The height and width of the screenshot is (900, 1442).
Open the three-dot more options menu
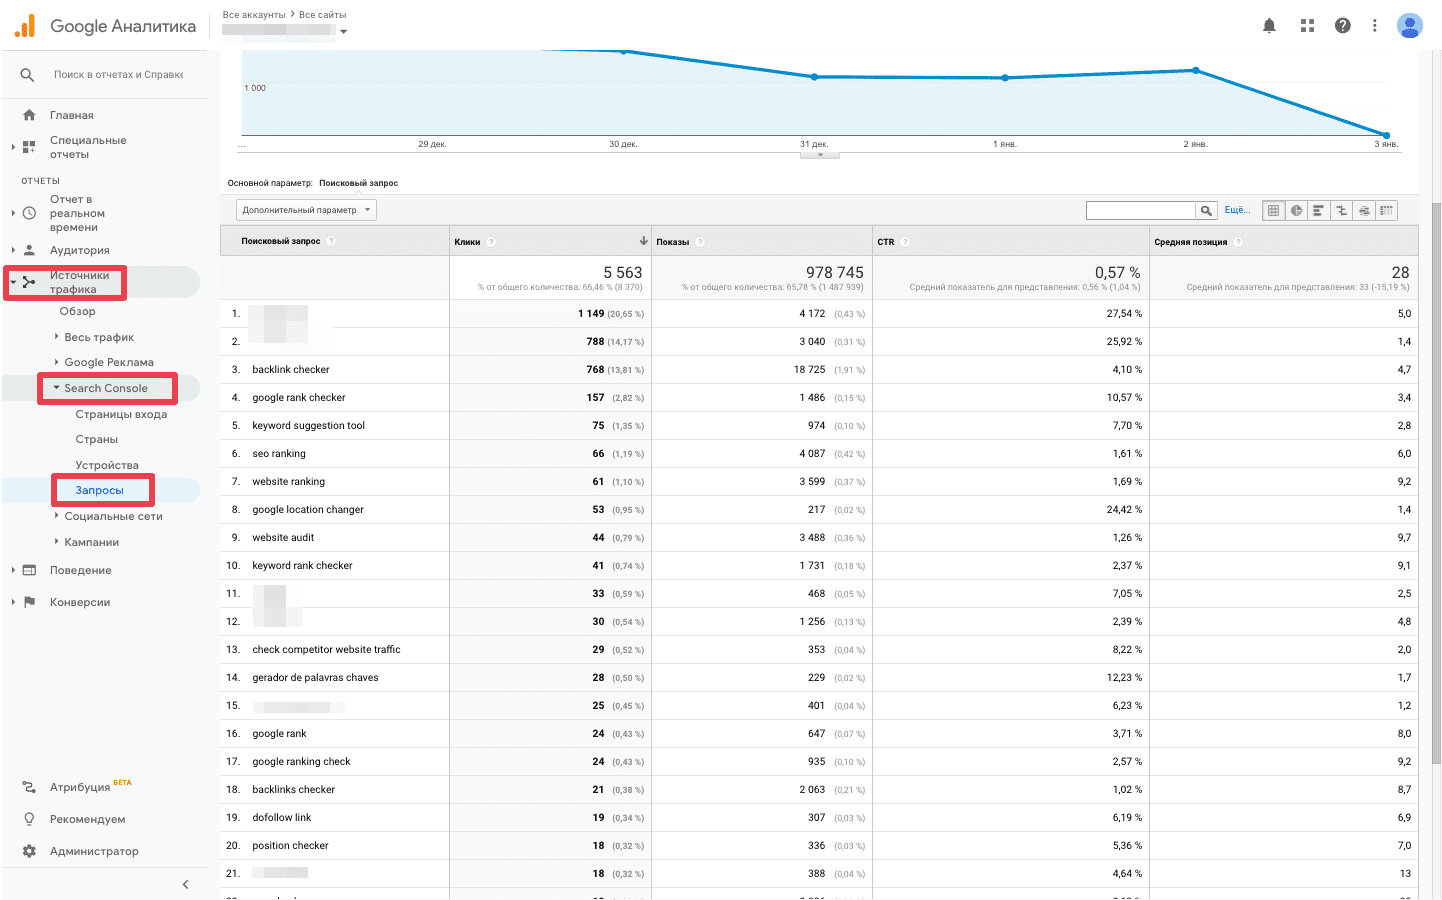click(x=1375, y=26)
